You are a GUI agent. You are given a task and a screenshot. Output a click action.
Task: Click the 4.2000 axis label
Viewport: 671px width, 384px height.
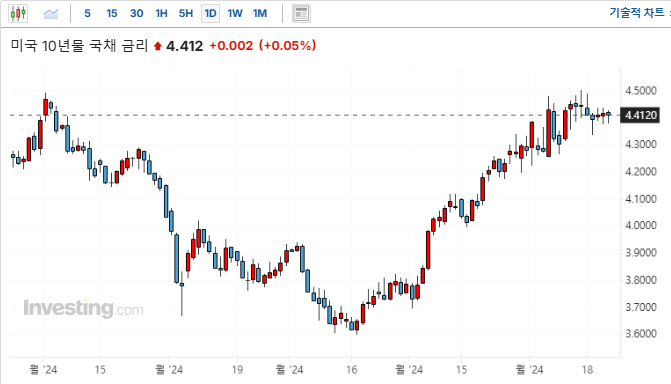pyautogui.click(x=641, y=172)
